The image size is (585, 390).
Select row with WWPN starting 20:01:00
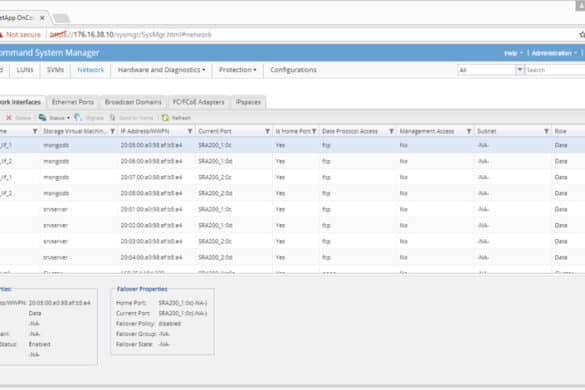(x=292, y=209)
